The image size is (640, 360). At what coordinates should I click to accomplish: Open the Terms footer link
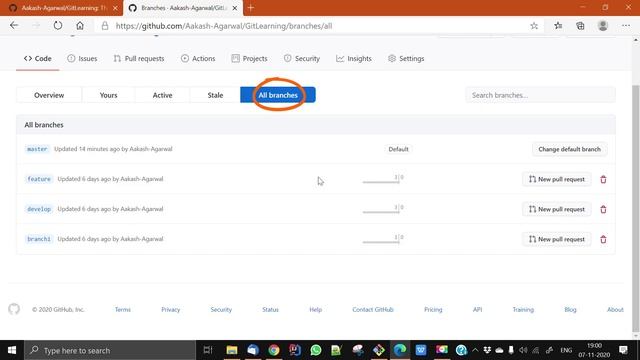tap(122, 309)
